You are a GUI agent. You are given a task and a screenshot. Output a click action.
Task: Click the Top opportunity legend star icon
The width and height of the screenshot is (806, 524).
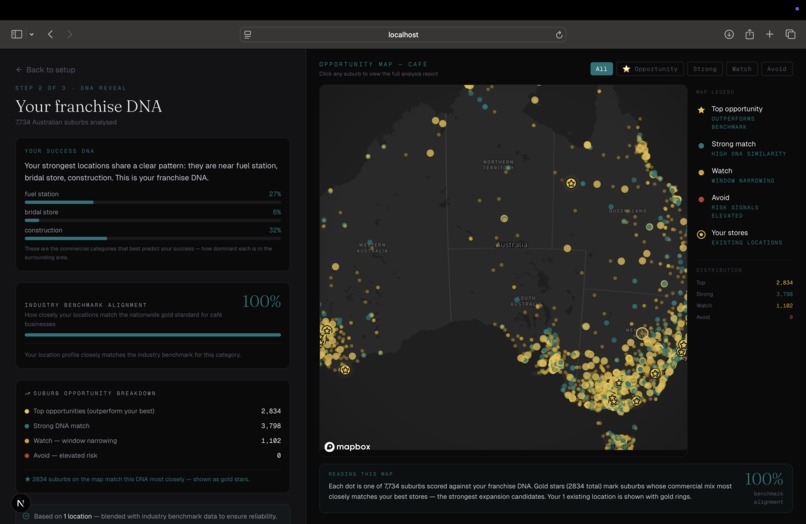point(701,110)
